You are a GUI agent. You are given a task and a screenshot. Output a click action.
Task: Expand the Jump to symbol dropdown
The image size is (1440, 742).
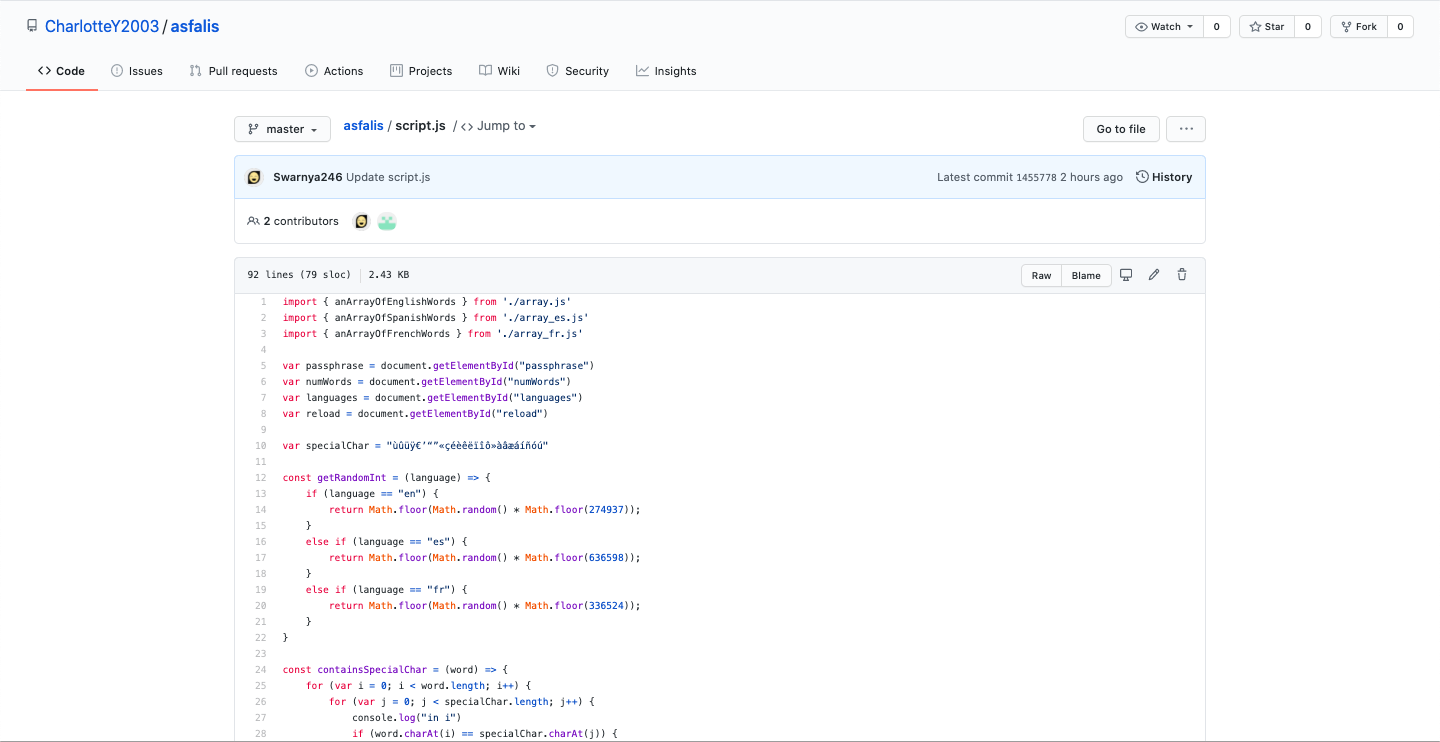click(x=498, y=126)
